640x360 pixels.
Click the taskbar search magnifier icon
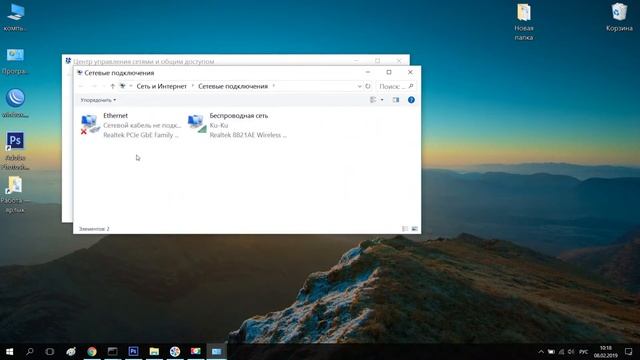[x=29, y=351]
